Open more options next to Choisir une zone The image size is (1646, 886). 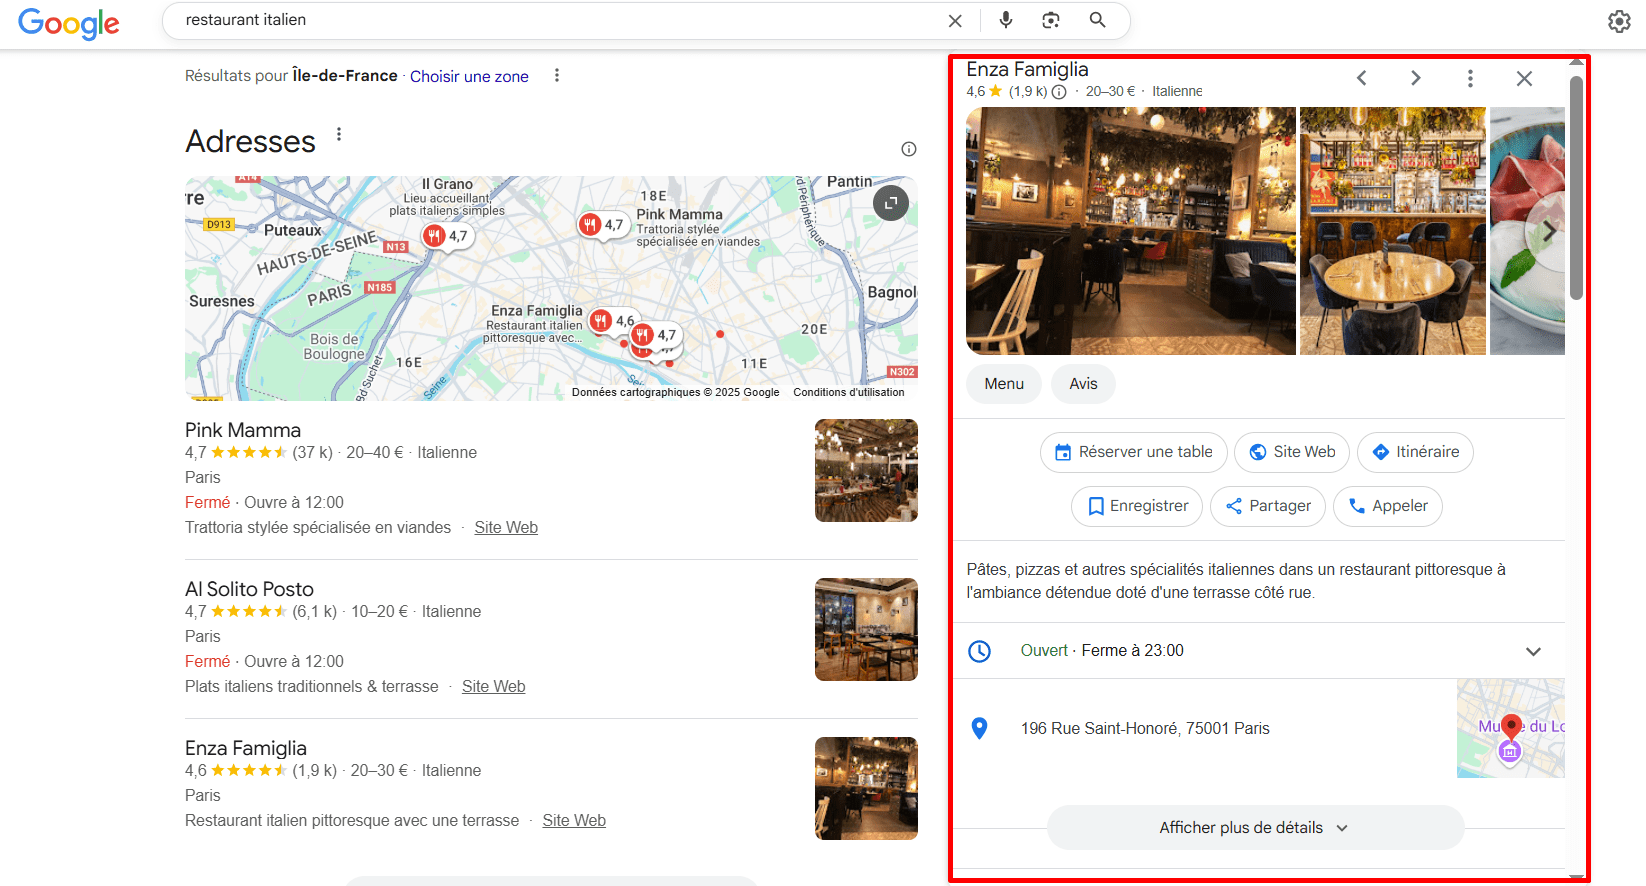click(x=557, y=76)
